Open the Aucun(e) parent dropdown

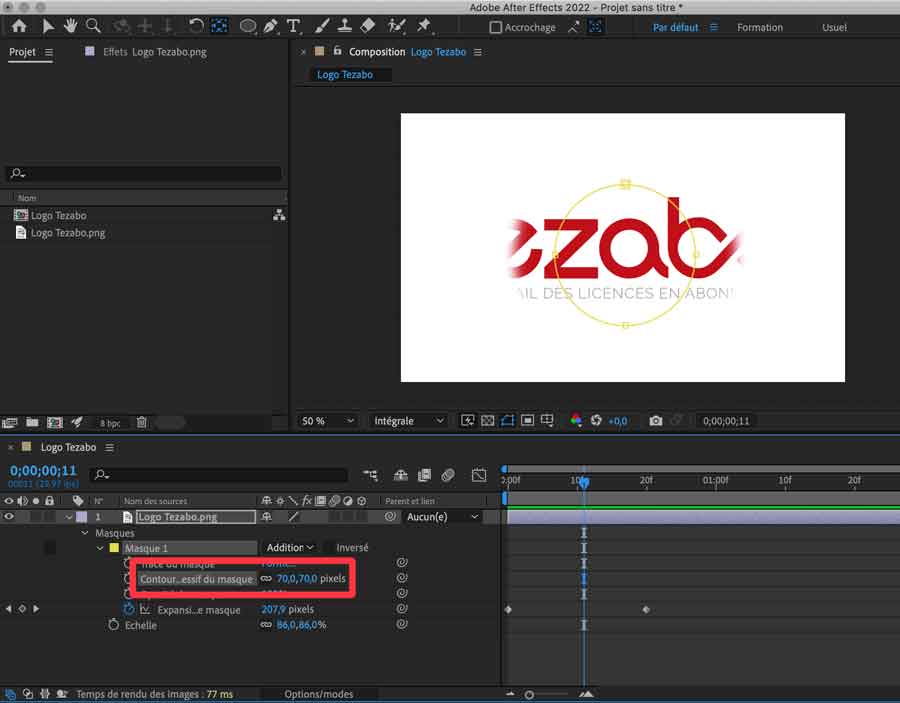(x=442, y=517)
